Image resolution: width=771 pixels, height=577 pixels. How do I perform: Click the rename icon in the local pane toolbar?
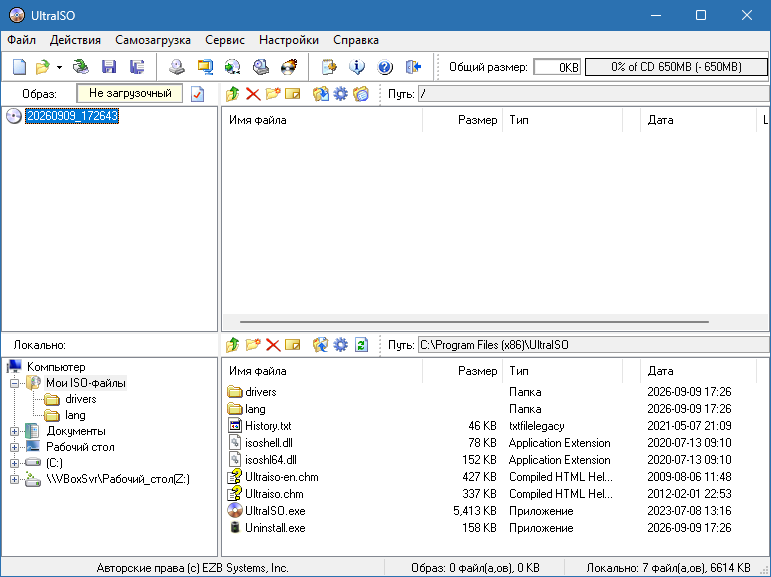(x=293, y=345)
